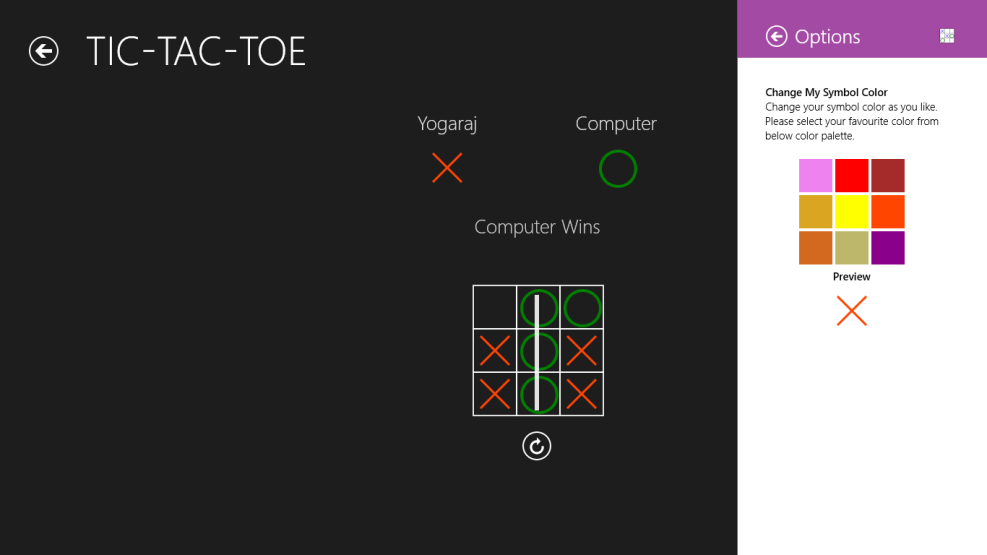
Task: Click the top-right O board cell
Action: (x=581, y=307)
